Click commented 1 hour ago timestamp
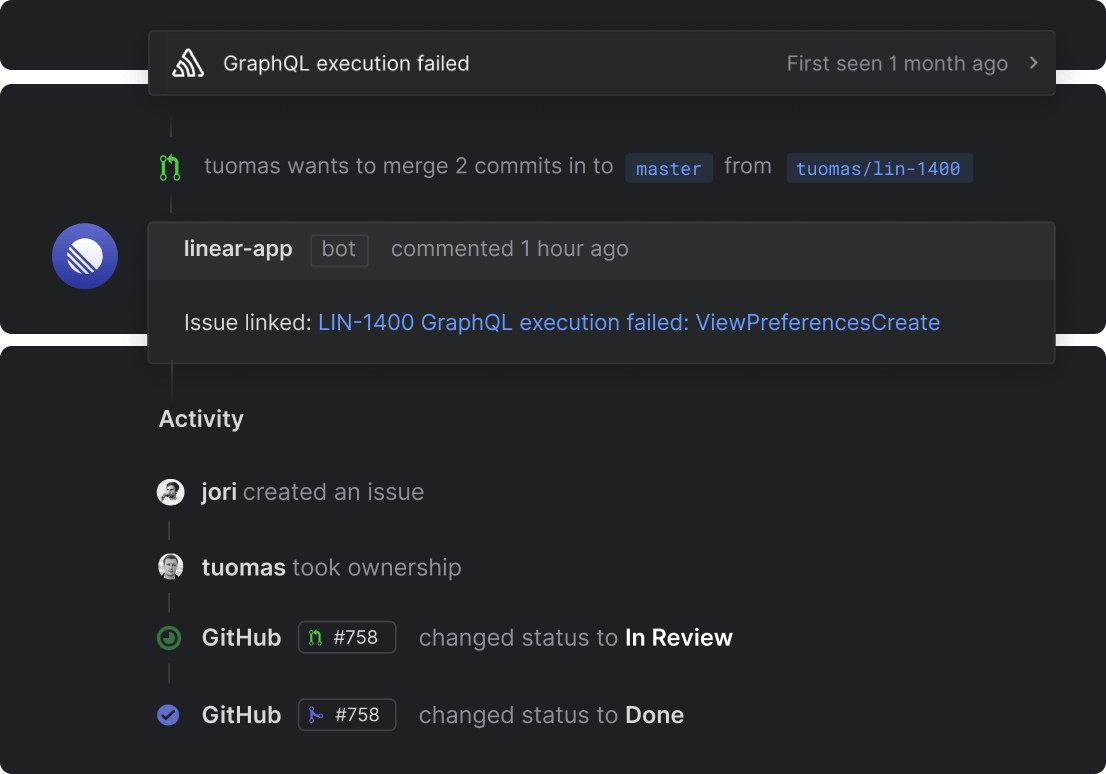Screen dimensions: 1106x774 (x=509, y=249)
